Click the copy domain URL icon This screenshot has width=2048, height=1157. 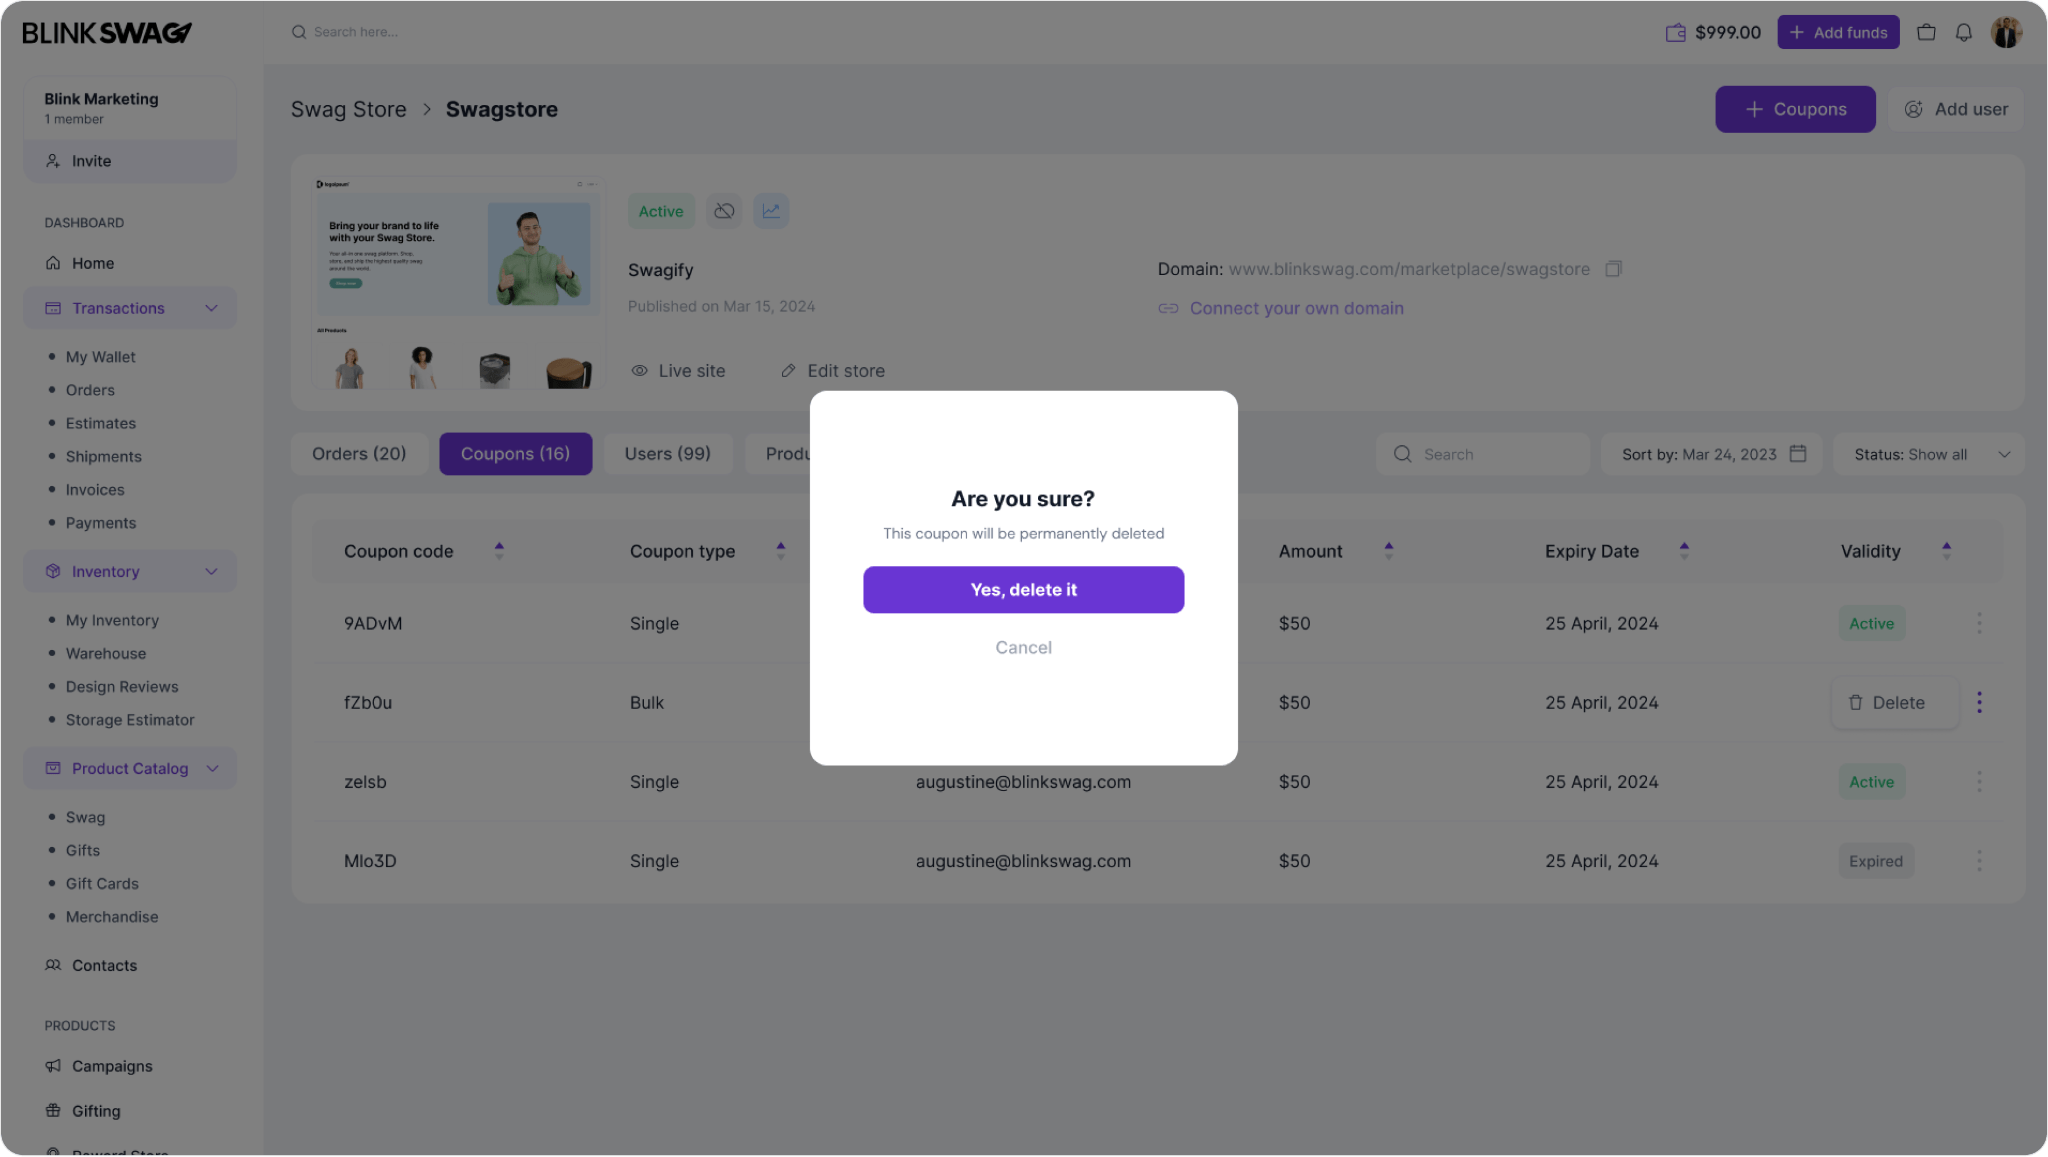(1615, 269)
